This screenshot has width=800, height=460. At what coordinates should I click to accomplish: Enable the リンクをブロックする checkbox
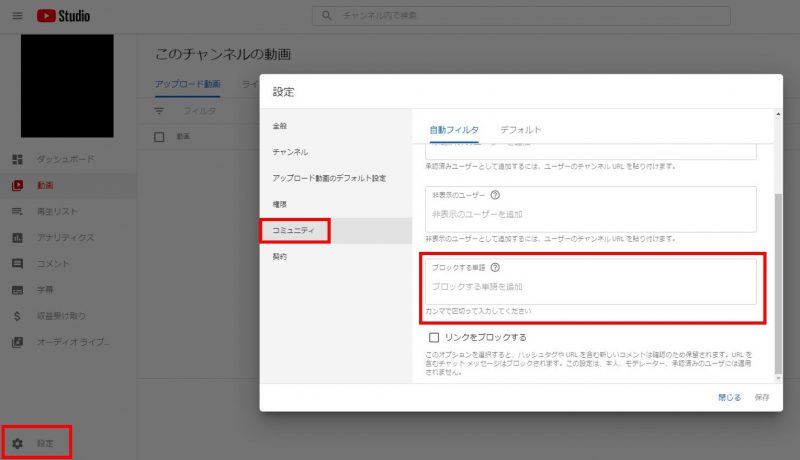(434, 337)
